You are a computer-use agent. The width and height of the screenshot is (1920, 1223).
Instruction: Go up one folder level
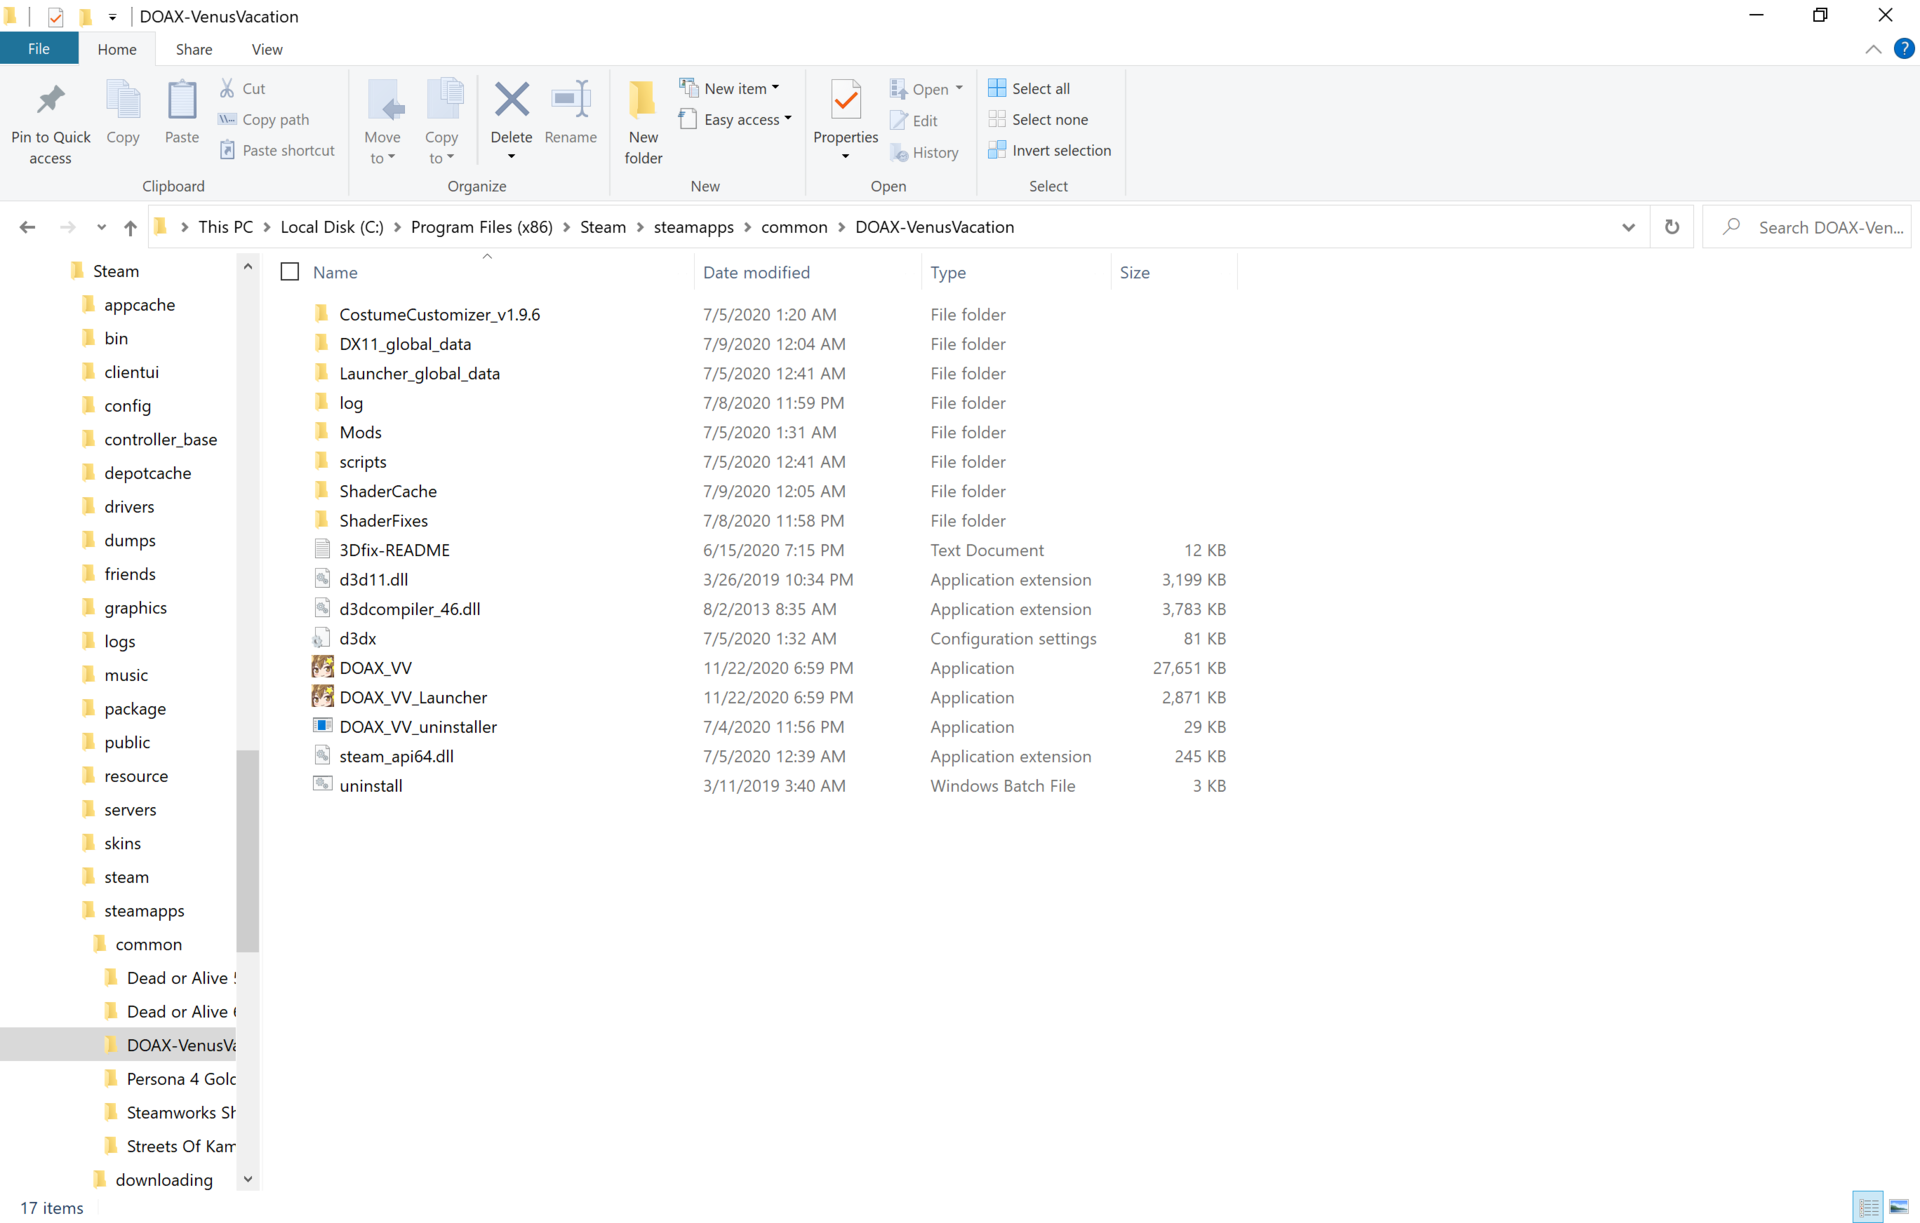point(130,227)
